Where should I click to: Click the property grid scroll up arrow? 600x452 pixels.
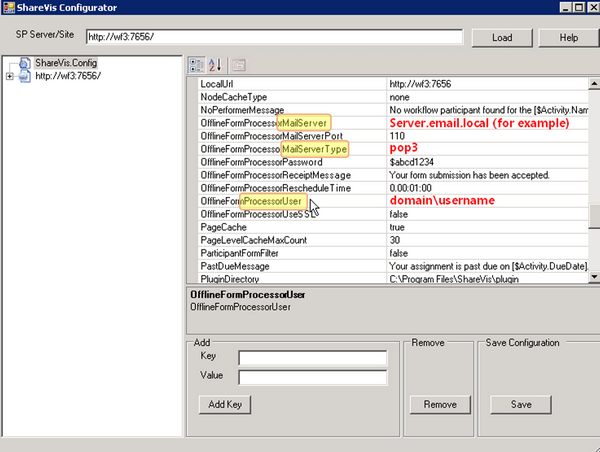point(594,83)
